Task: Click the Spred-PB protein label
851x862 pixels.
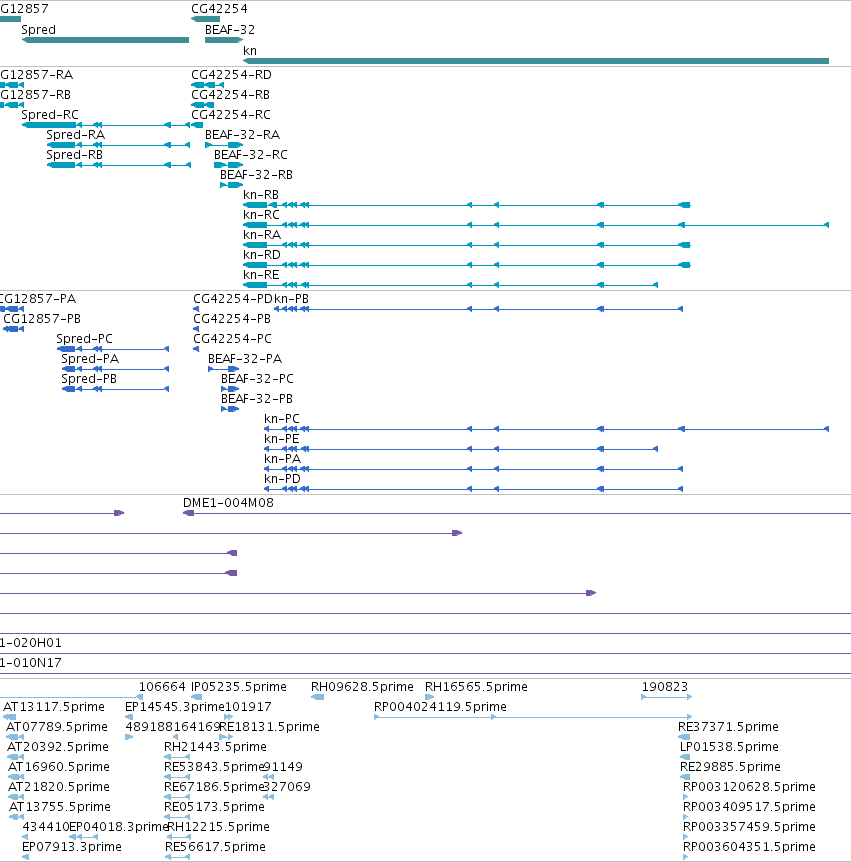Action: 89,379
